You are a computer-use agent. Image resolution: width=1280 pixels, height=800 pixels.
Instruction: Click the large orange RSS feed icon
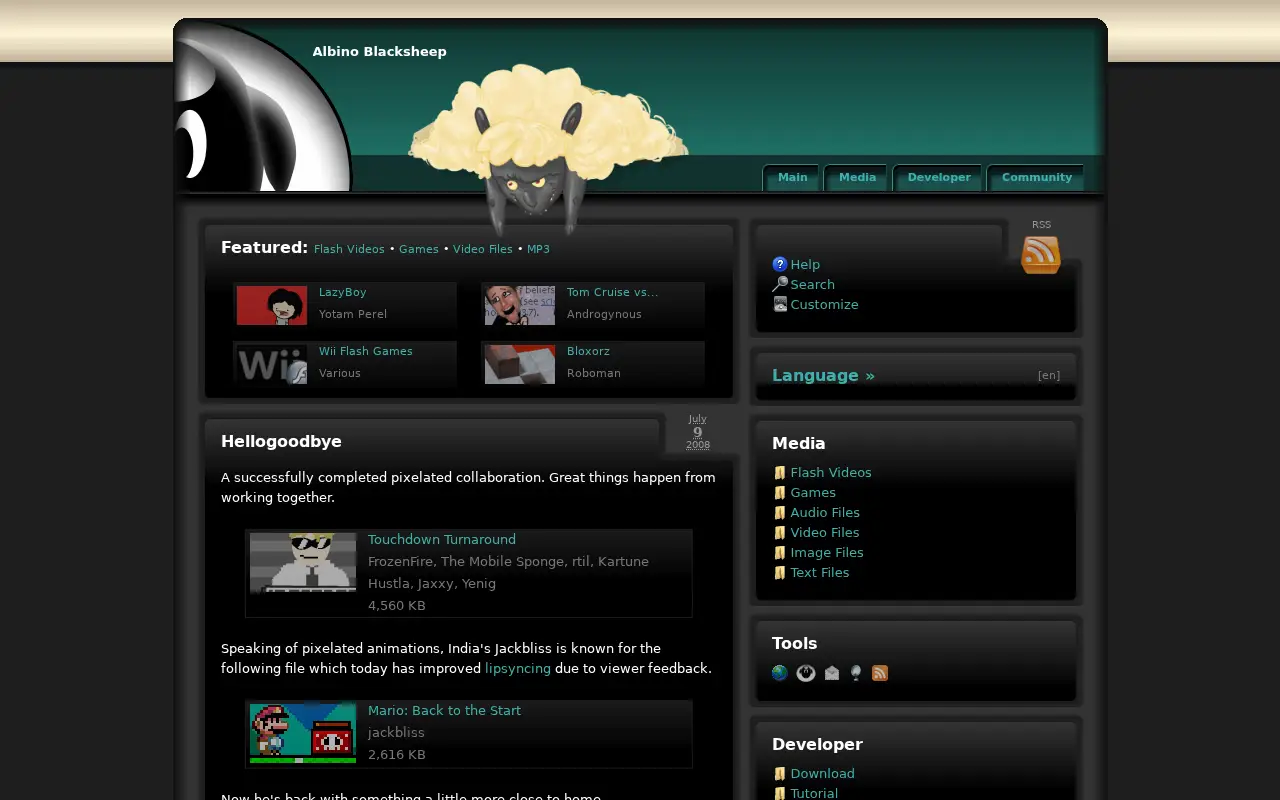click(x=1041, y=255)
